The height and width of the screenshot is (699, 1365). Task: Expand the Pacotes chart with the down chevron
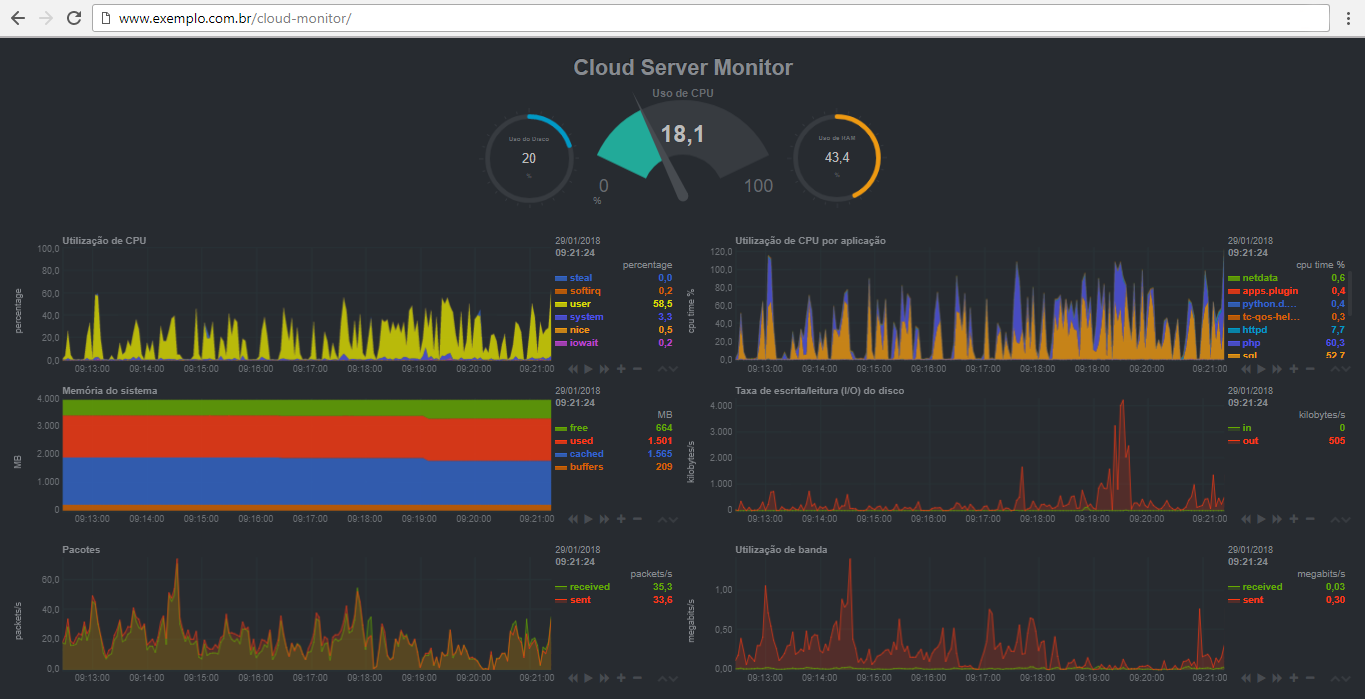point(675,678)
